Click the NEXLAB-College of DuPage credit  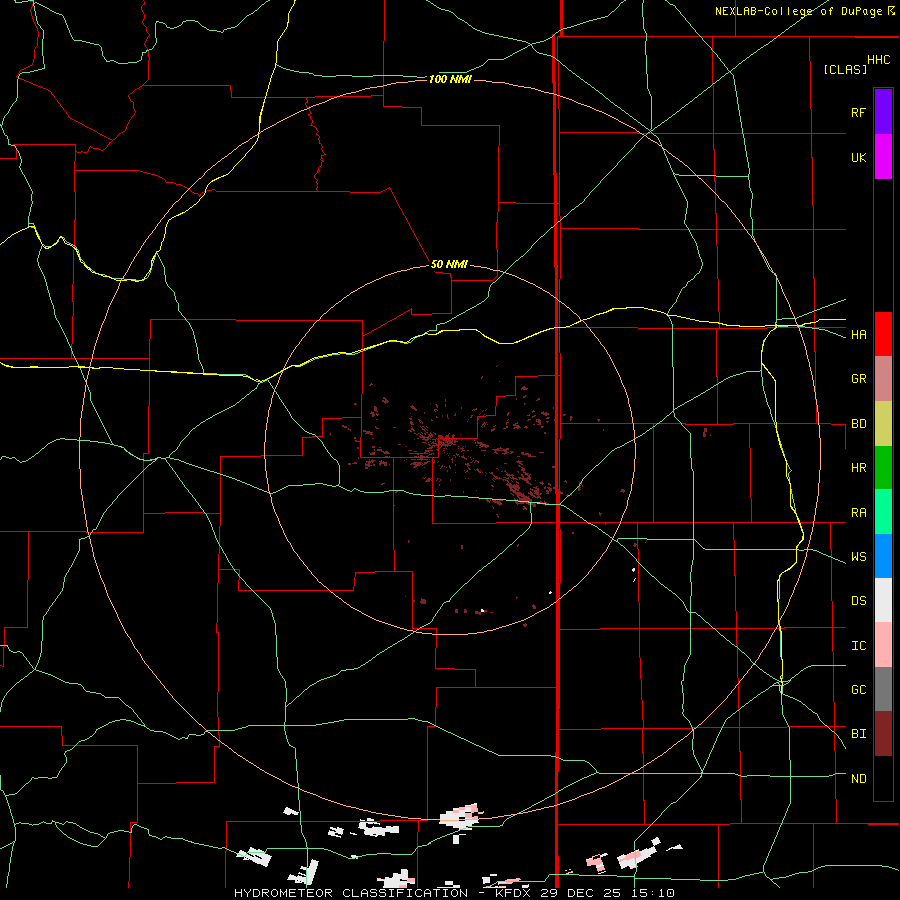tap(798, 11)
